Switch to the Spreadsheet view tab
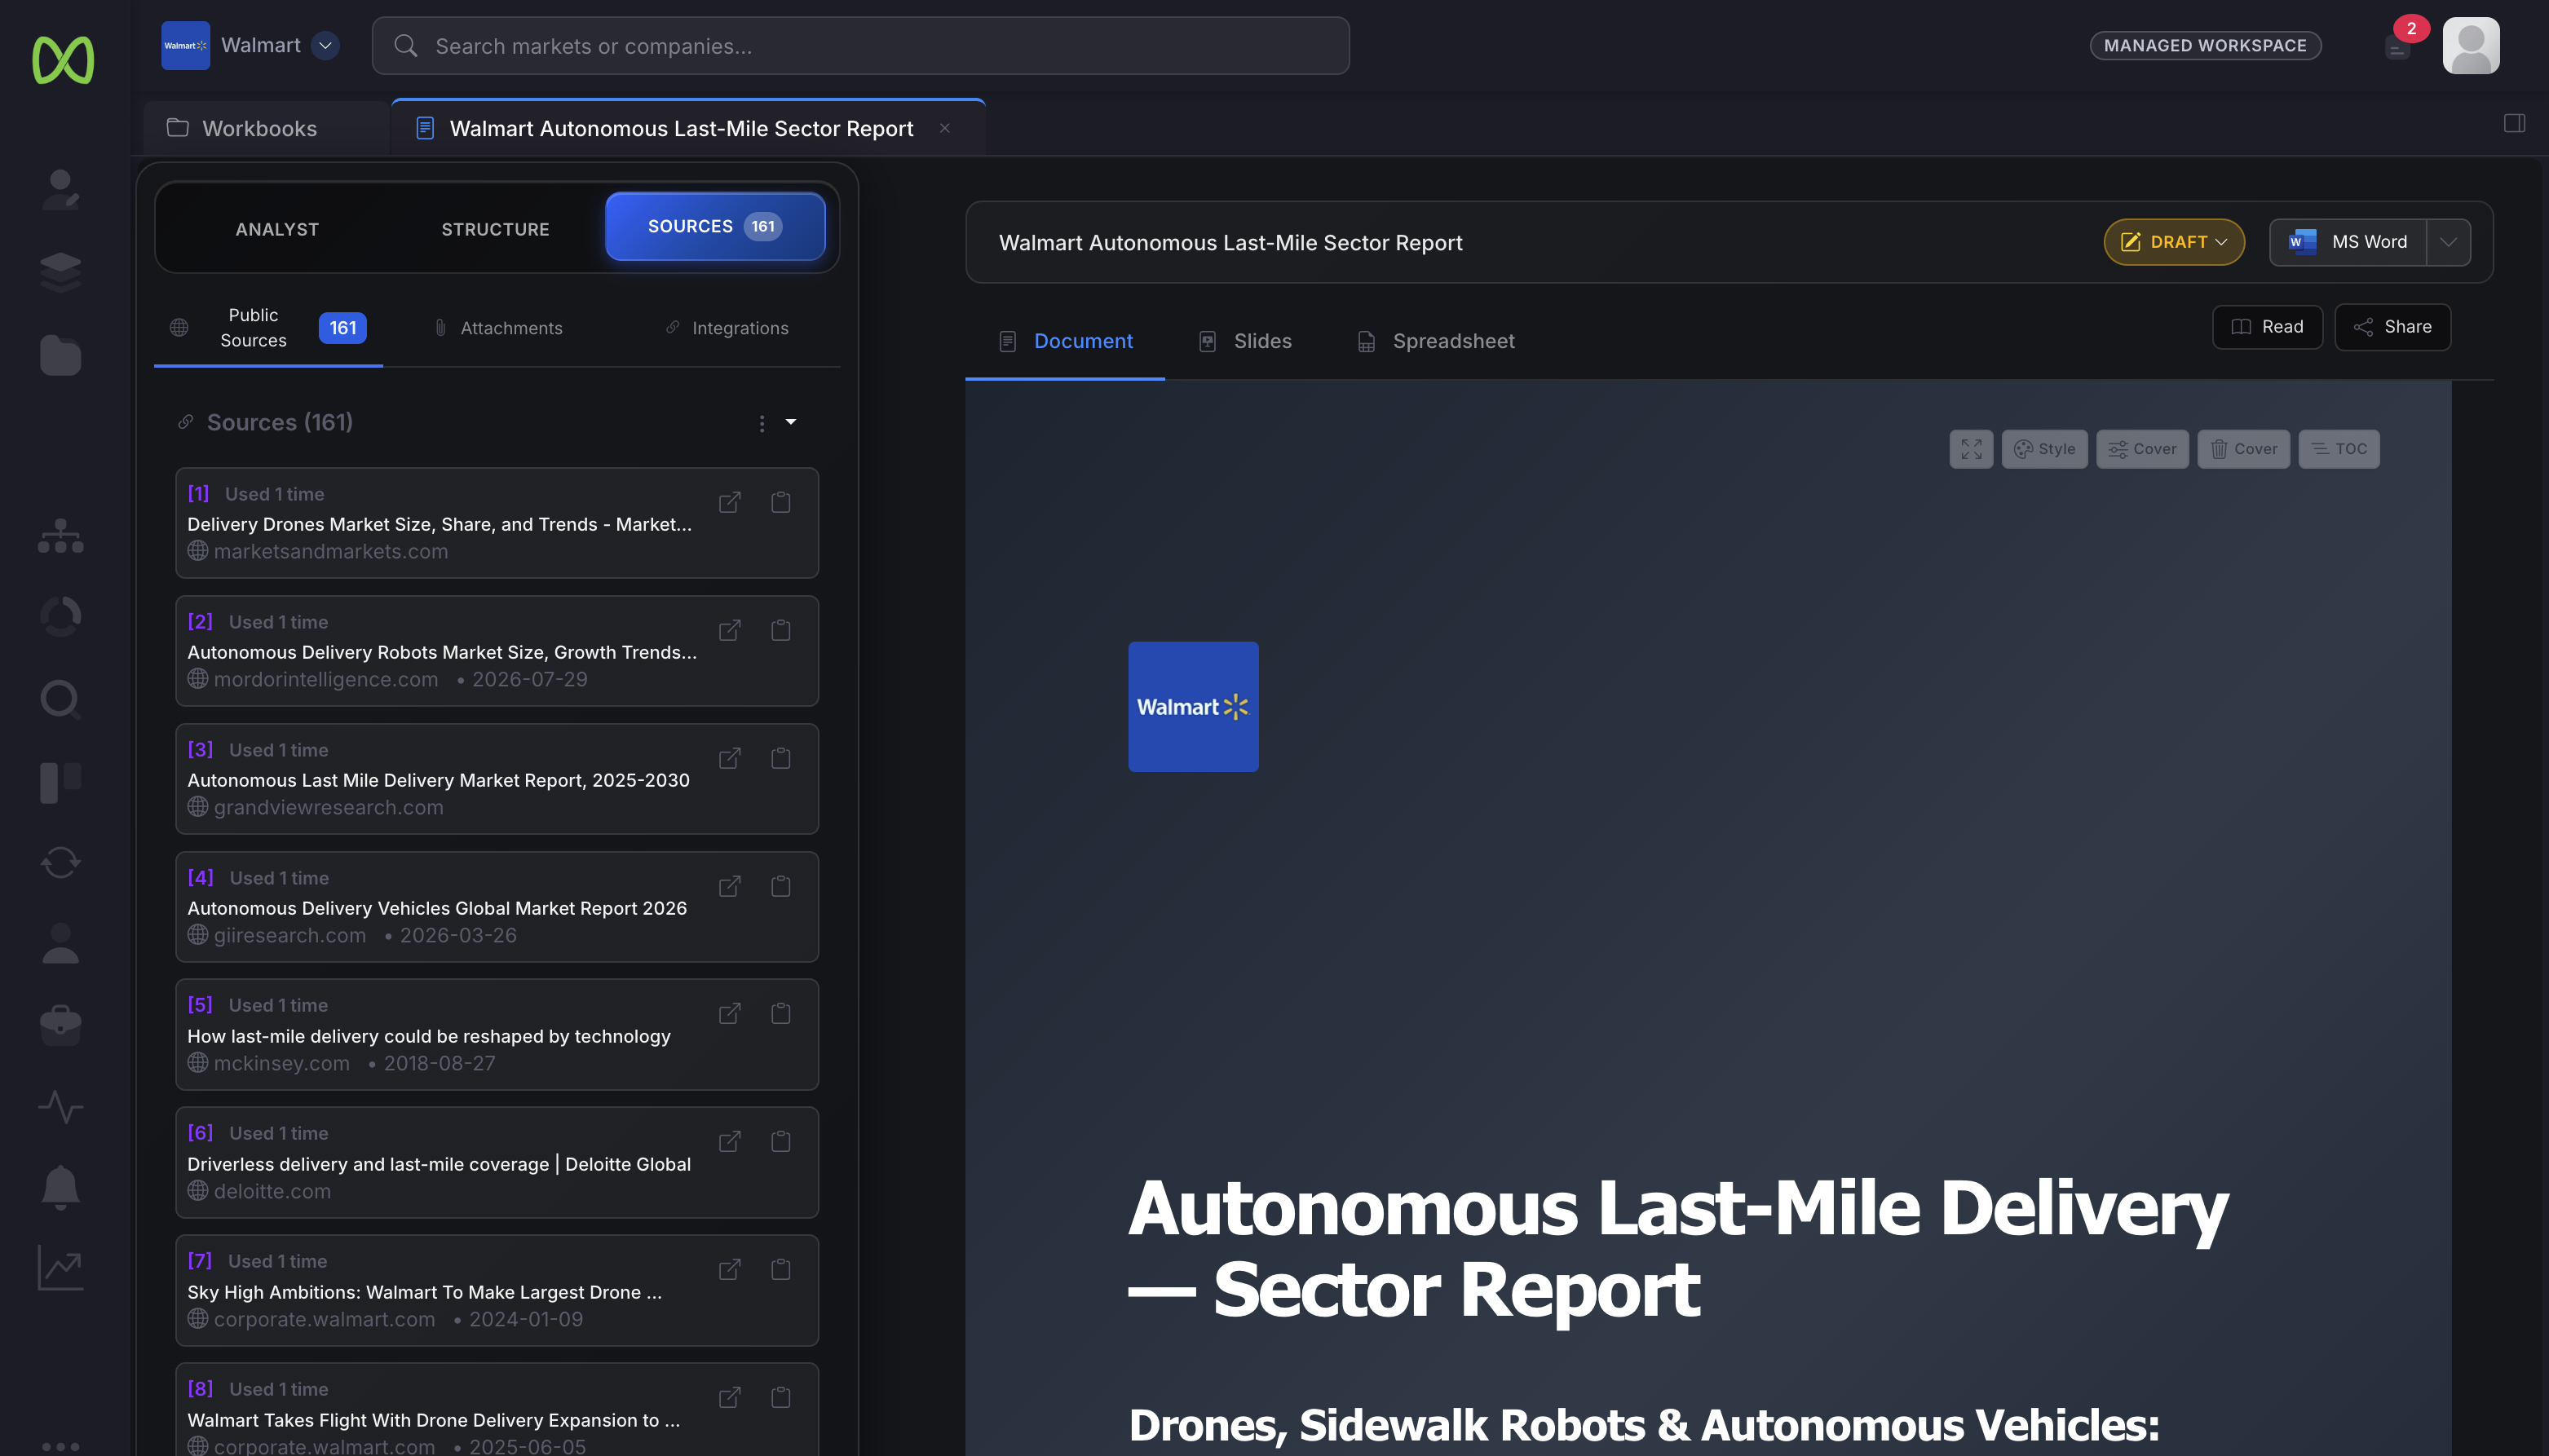 coord(1435,341)
